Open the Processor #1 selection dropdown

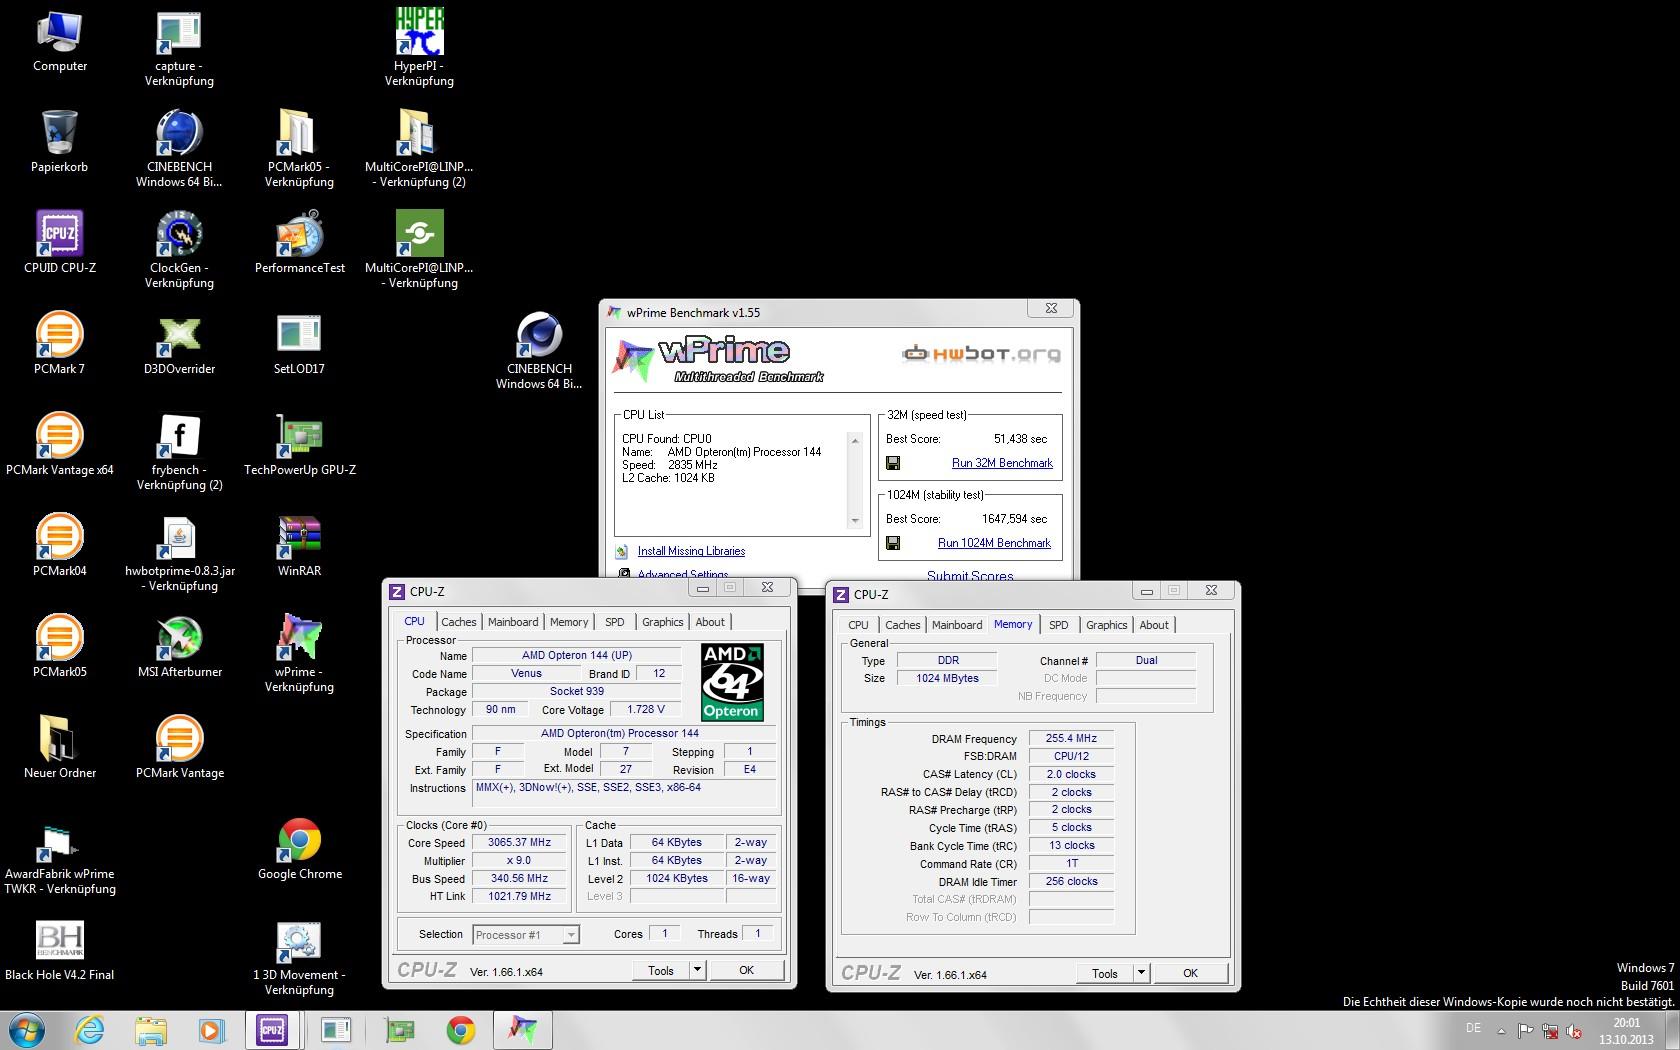point(526,935)
